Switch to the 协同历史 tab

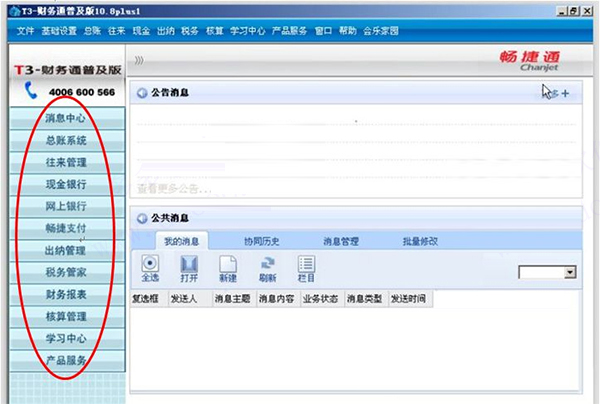coord(262,241)
